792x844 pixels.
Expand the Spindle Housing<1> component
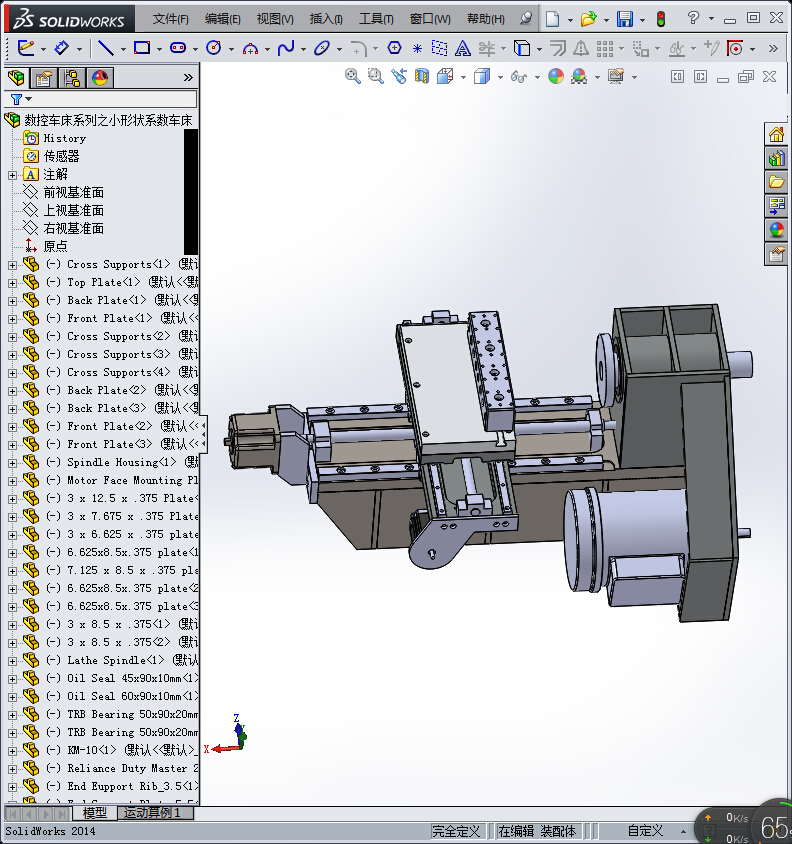pyautogui.click(x=12, y=463)
